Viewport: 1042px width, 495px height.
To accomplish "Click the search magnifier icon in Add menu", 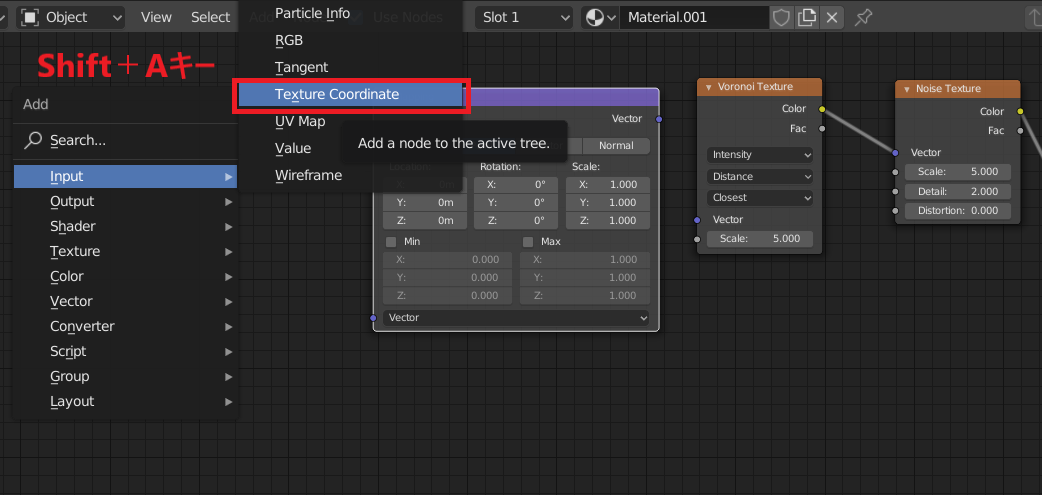I will 33,140.
